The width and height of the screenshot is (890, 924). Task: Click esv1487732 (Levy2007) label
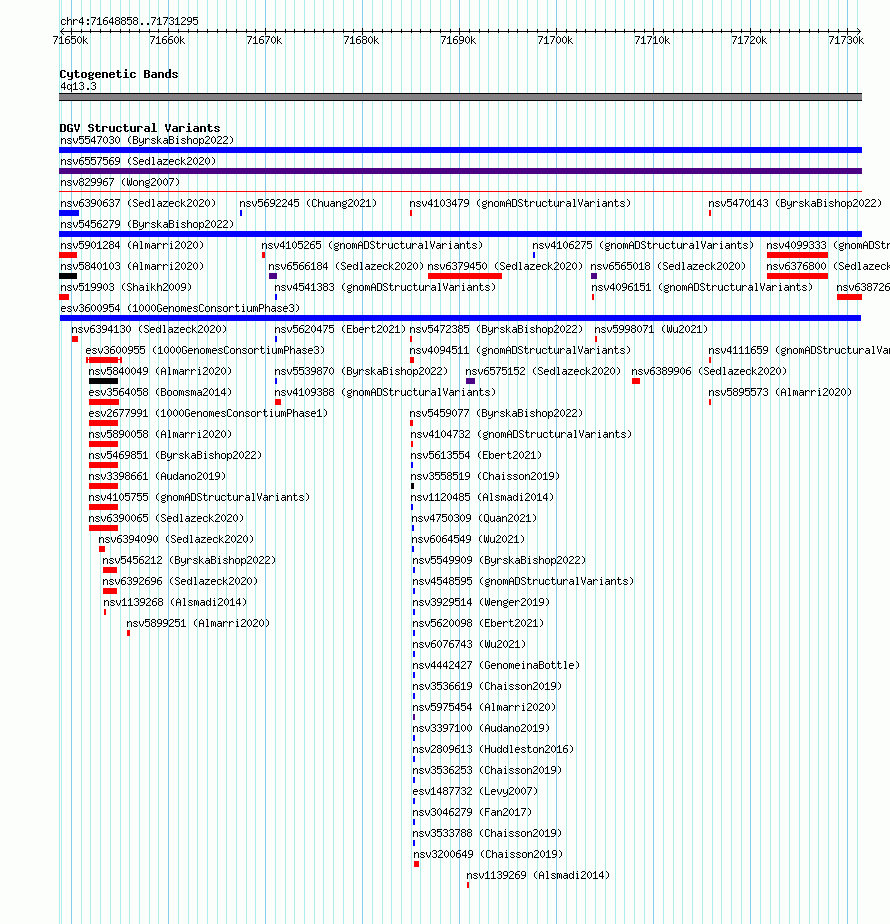(475, 791)
